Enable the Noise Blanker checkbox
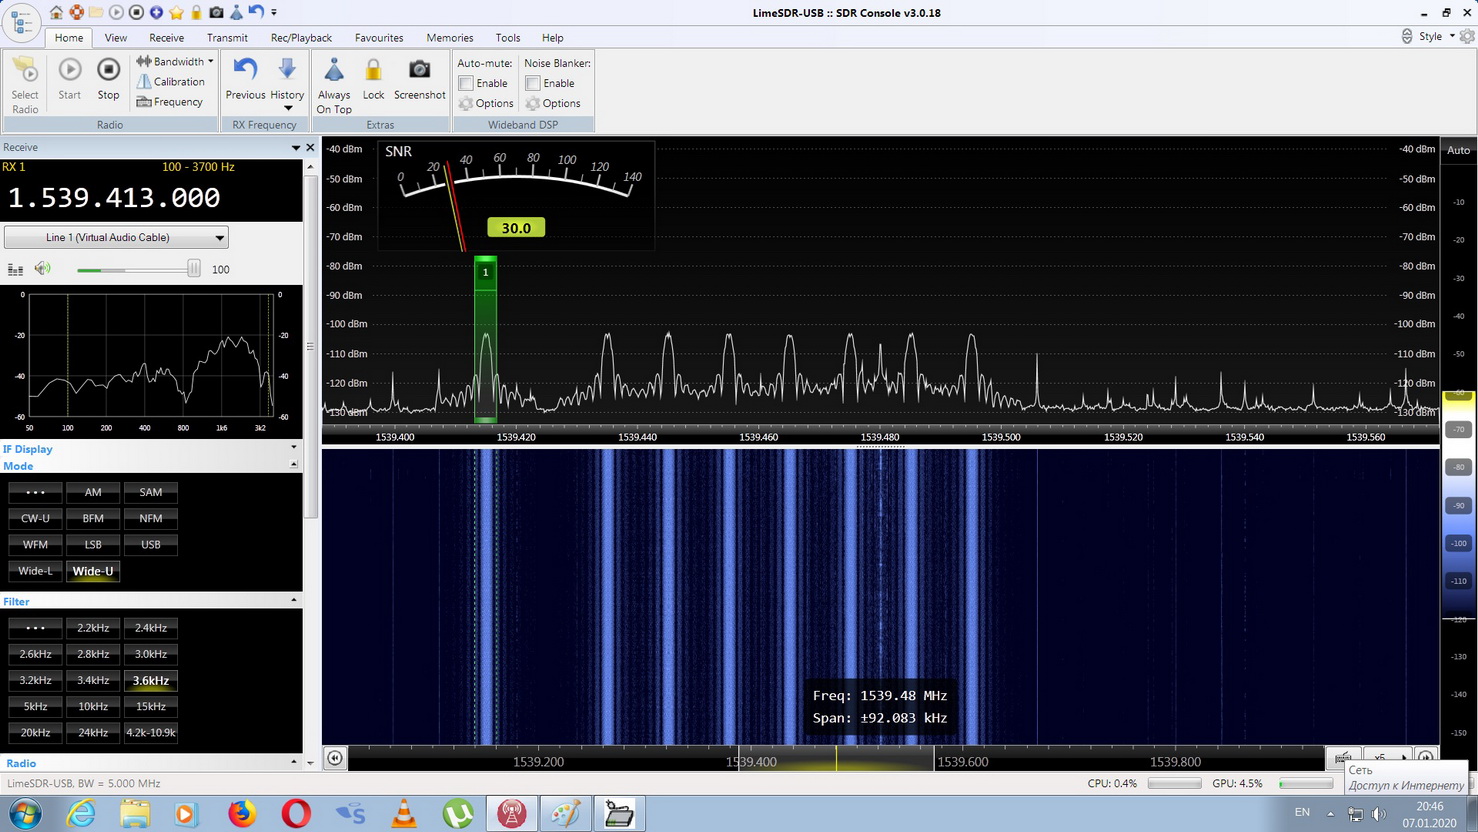Screen dimensions: 1478x832 tap(533, 83)
